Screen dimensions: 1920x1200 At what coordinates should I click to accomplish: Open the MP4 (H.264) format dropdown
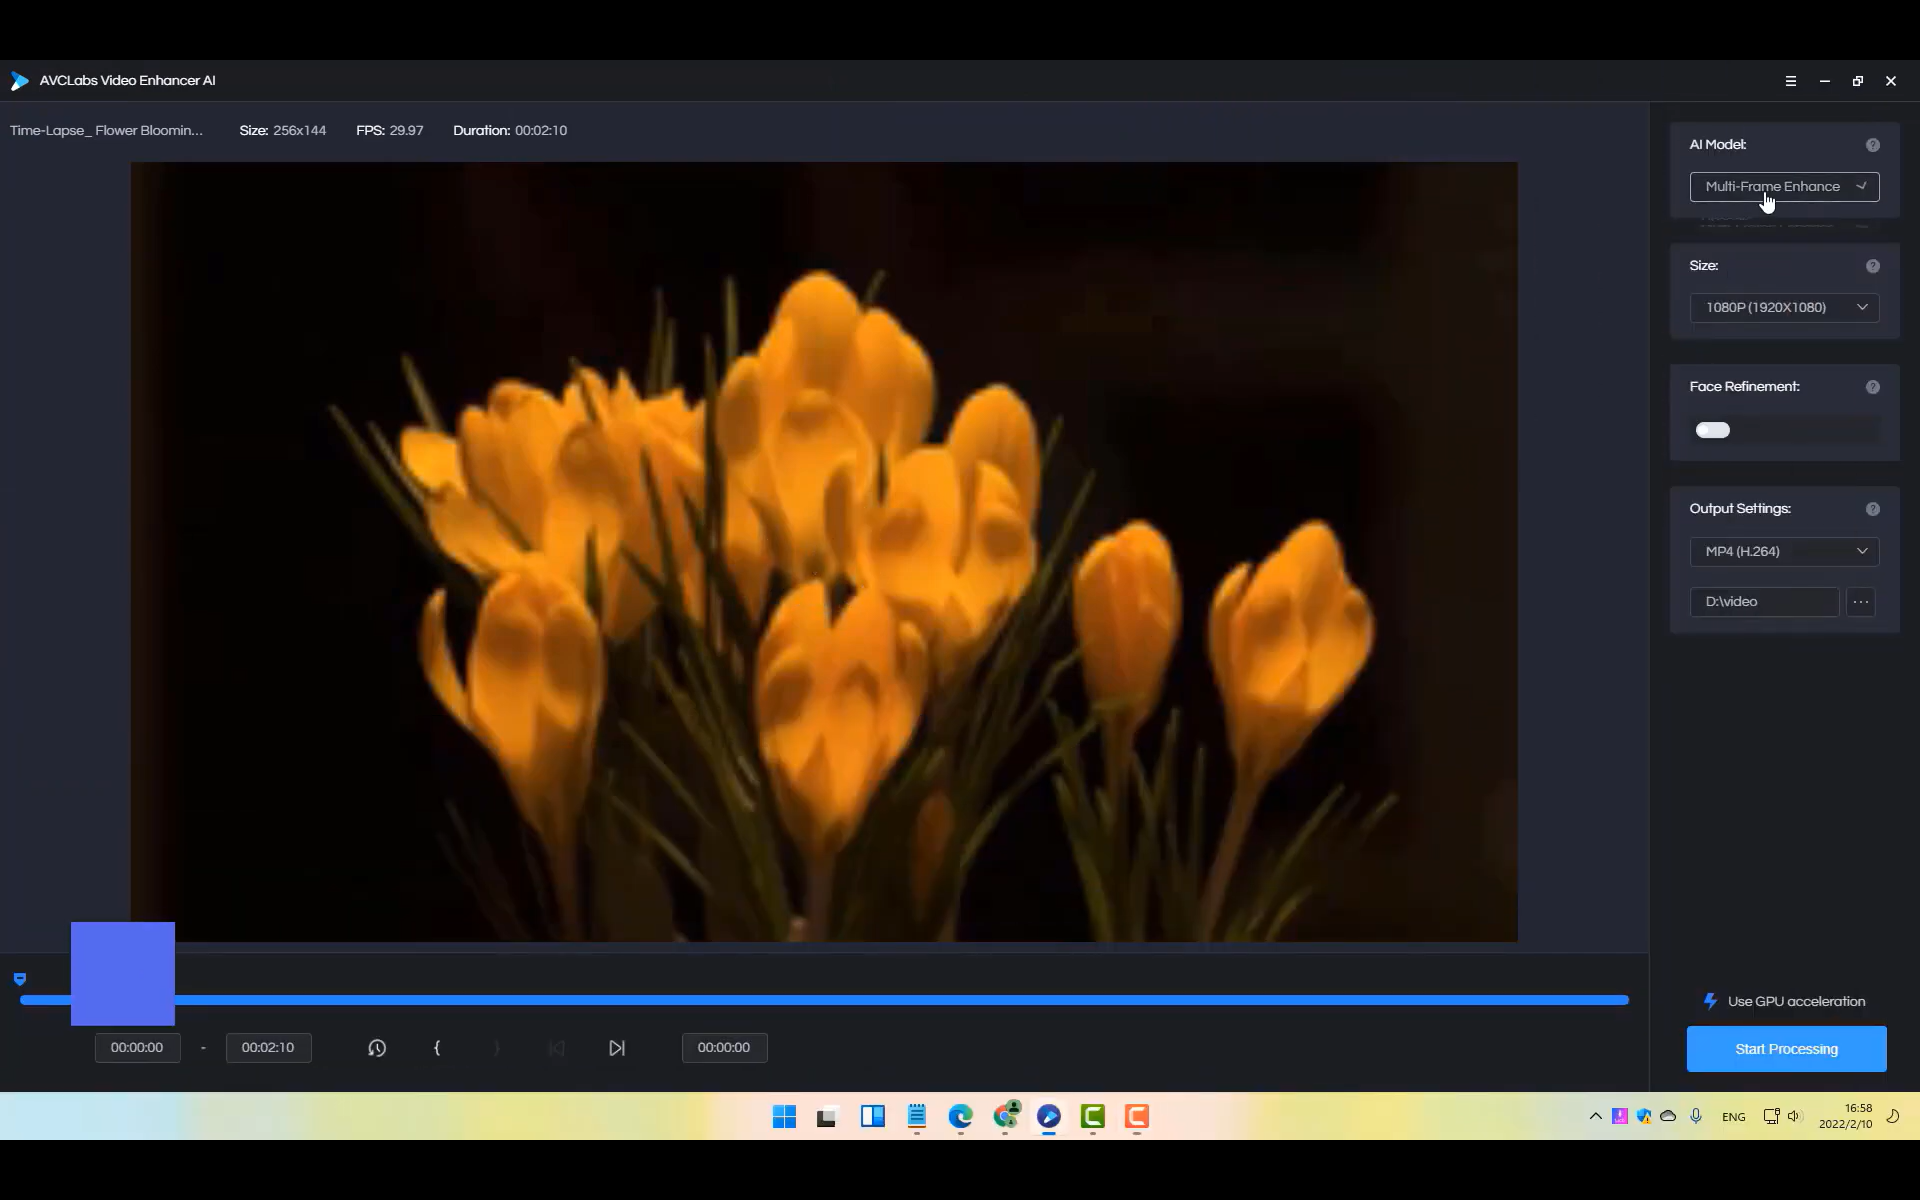point(1785,552)
